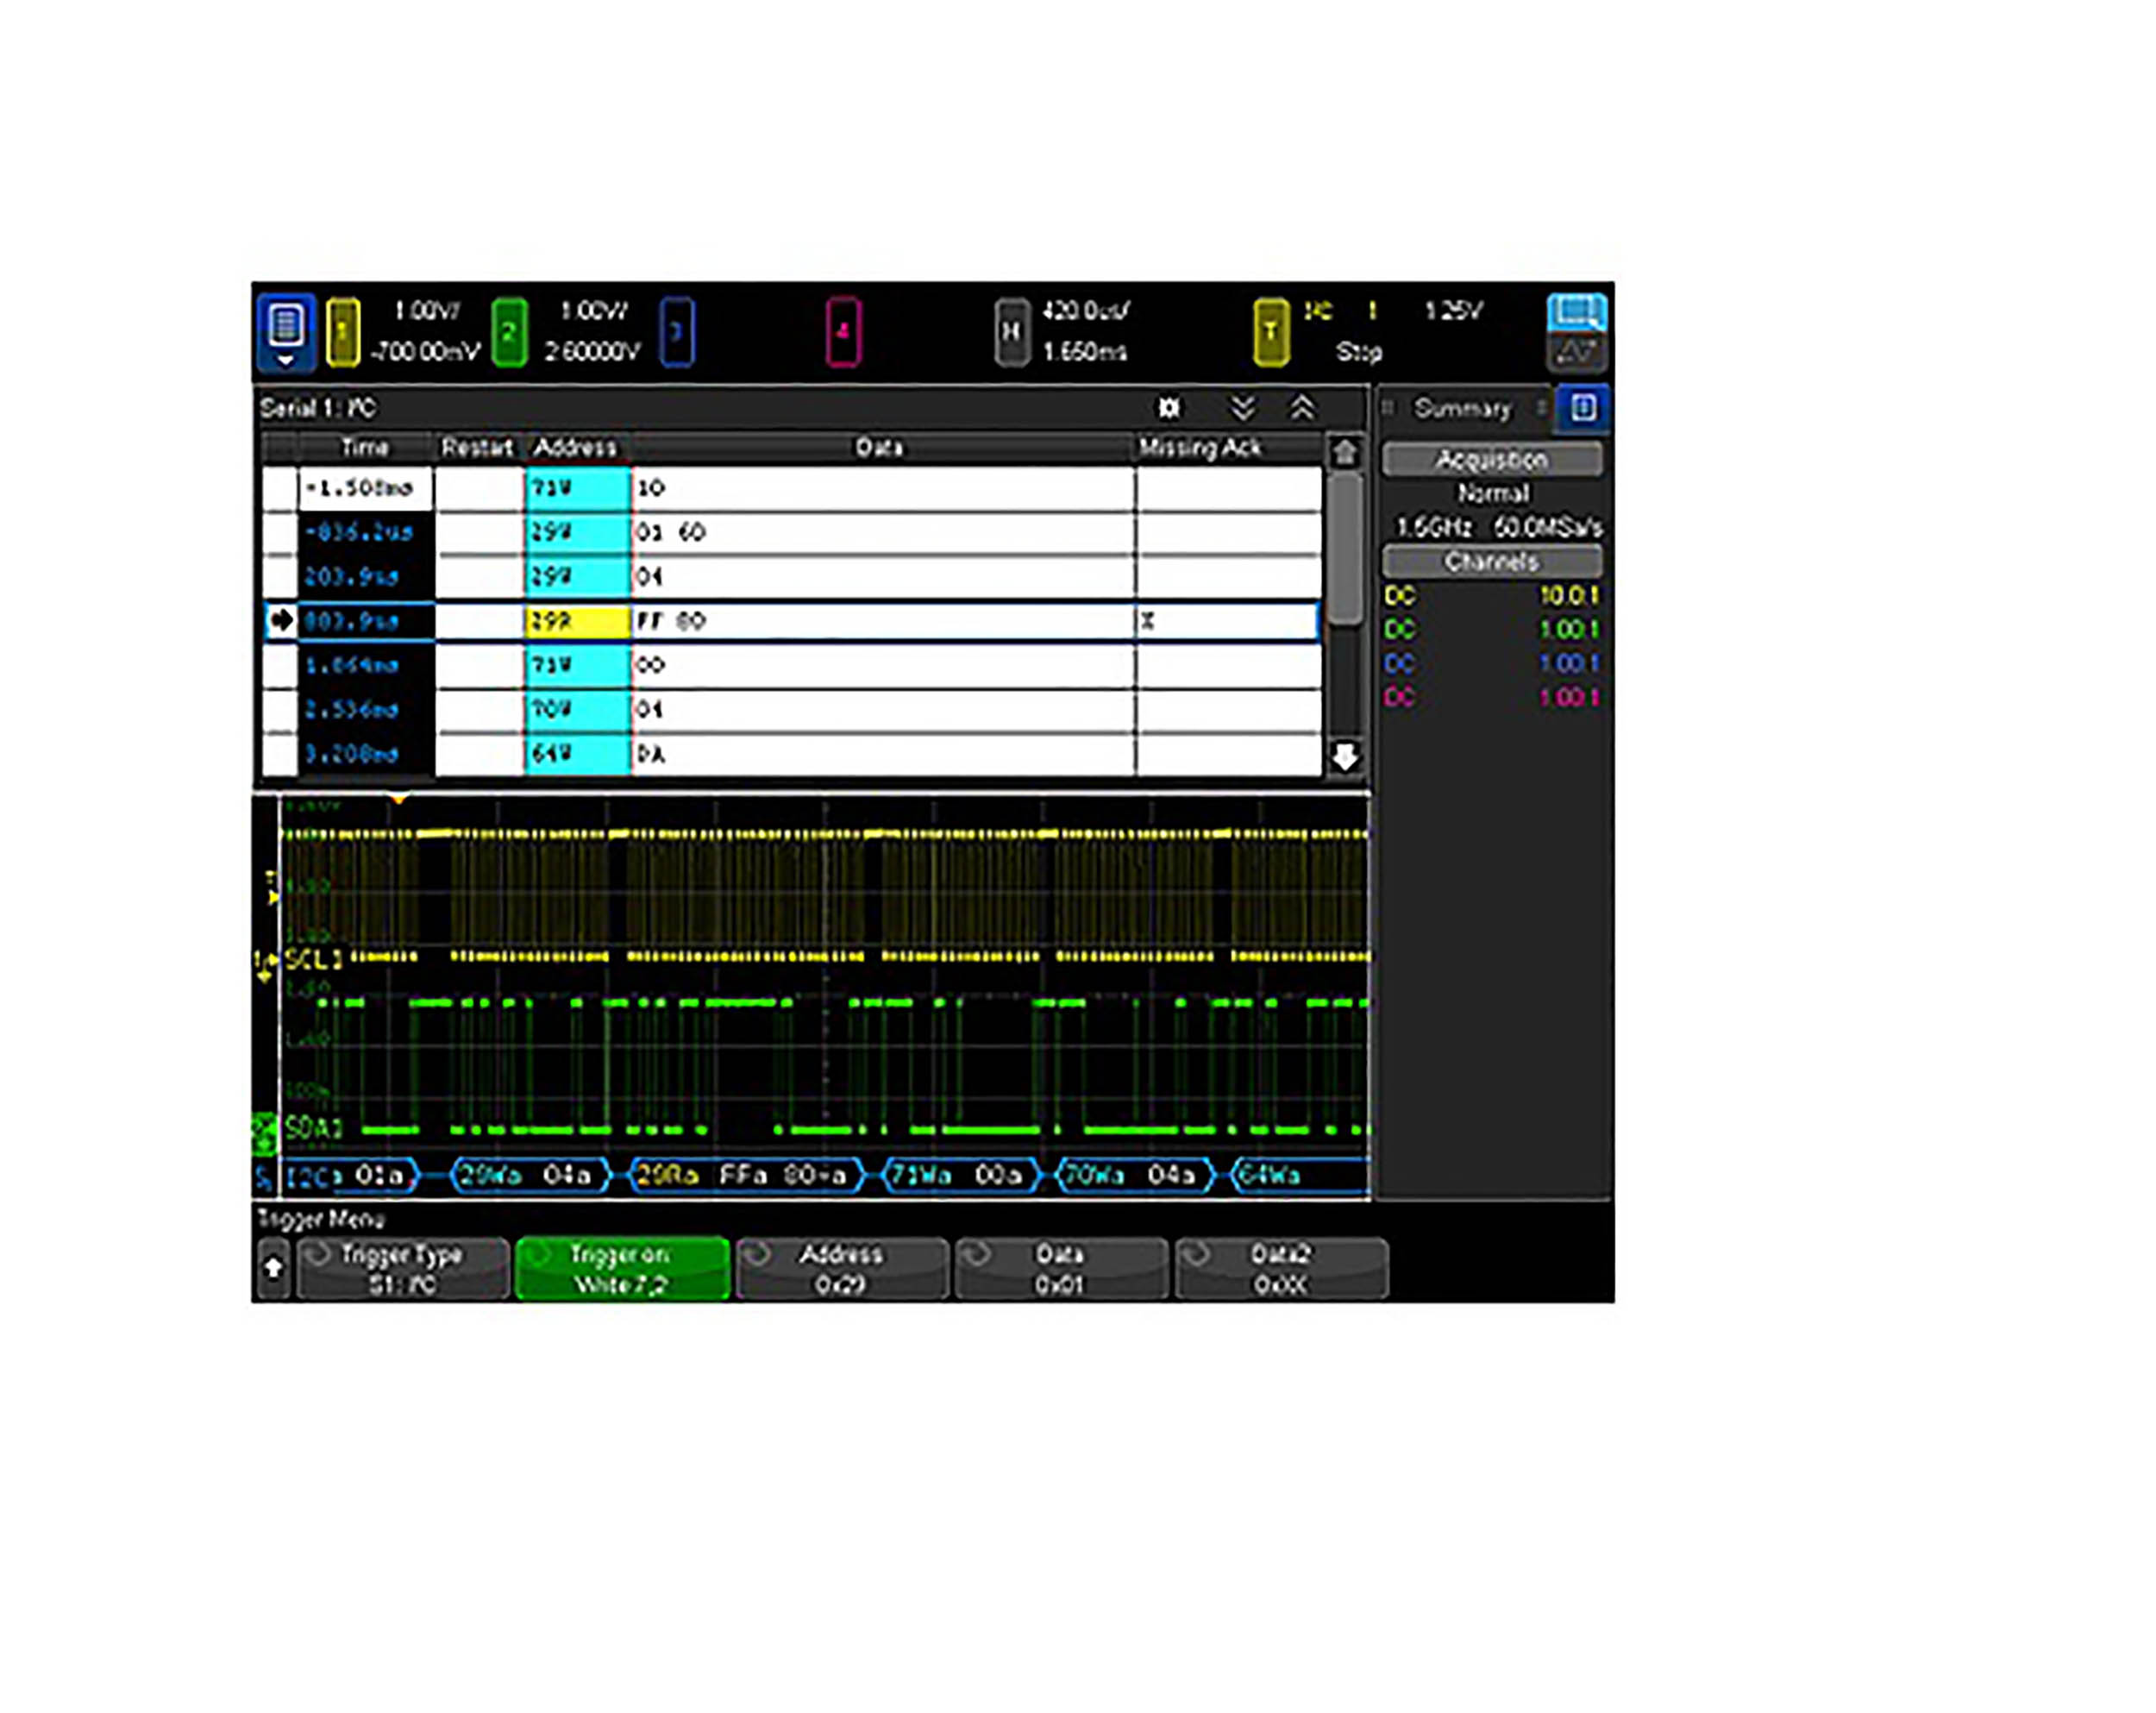Screen dimensions: 2156x1713
Task: Open the blue main menu icon
Action: [286, 332]
